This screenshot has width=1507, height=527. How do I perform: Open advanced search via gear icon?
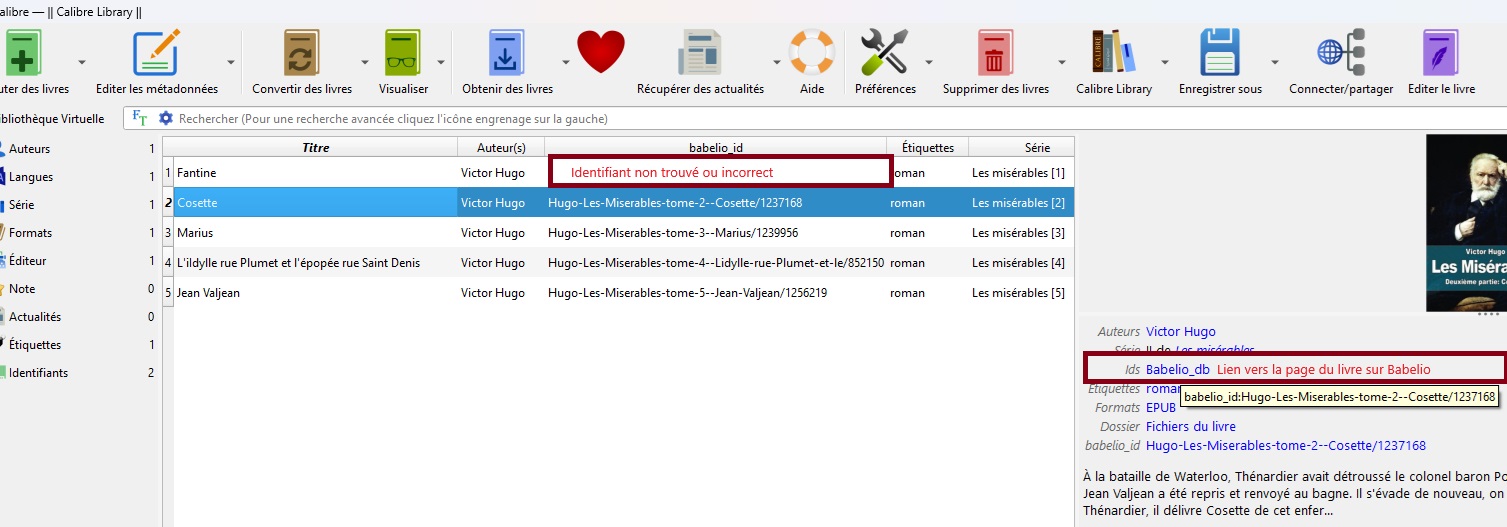(166, 118)
